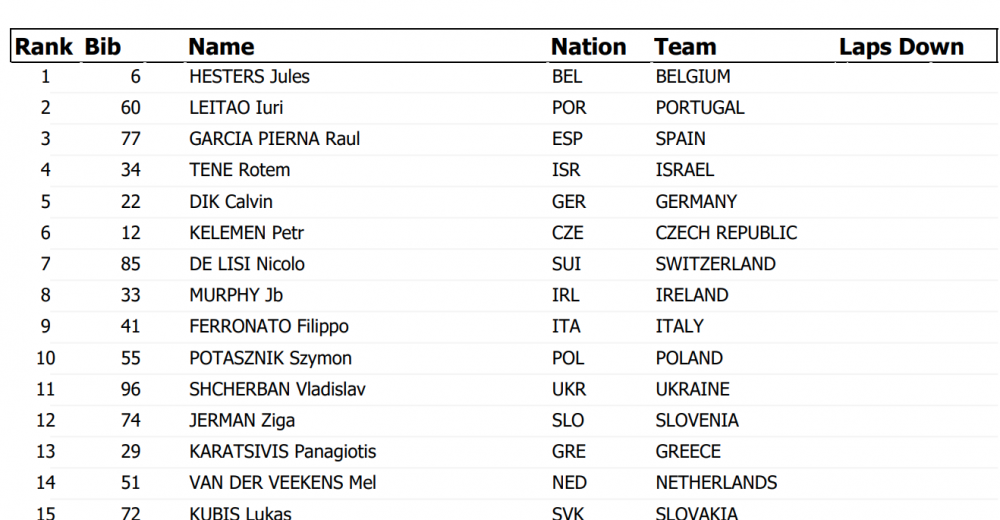Click on GARCIA PIERNA Raul
This screenshot has width=1000, height=520.
pos(275,138)
